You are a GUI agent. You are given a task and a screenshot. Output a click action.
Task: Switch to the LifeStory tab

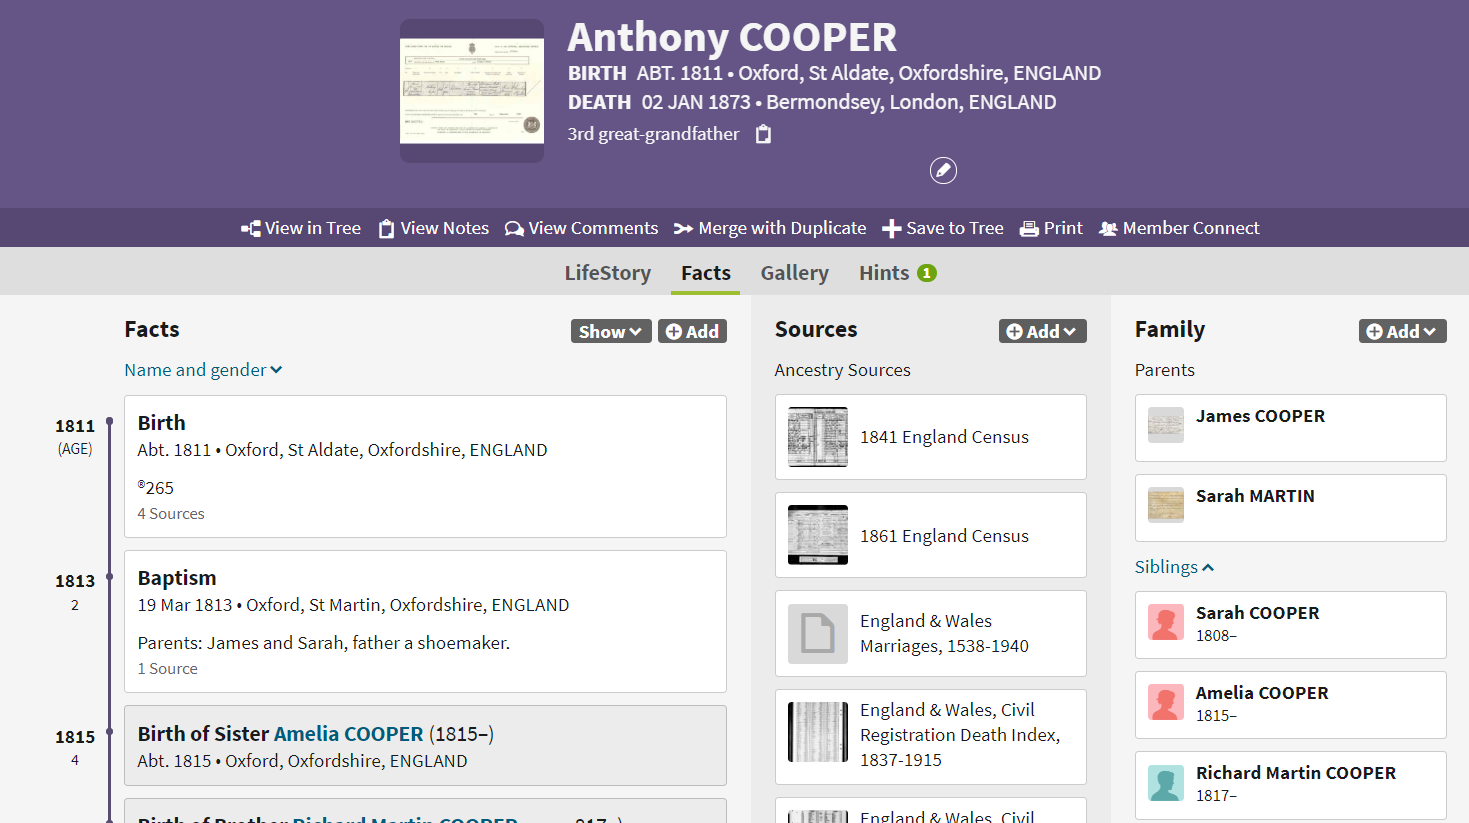click(x=607, y=273)
